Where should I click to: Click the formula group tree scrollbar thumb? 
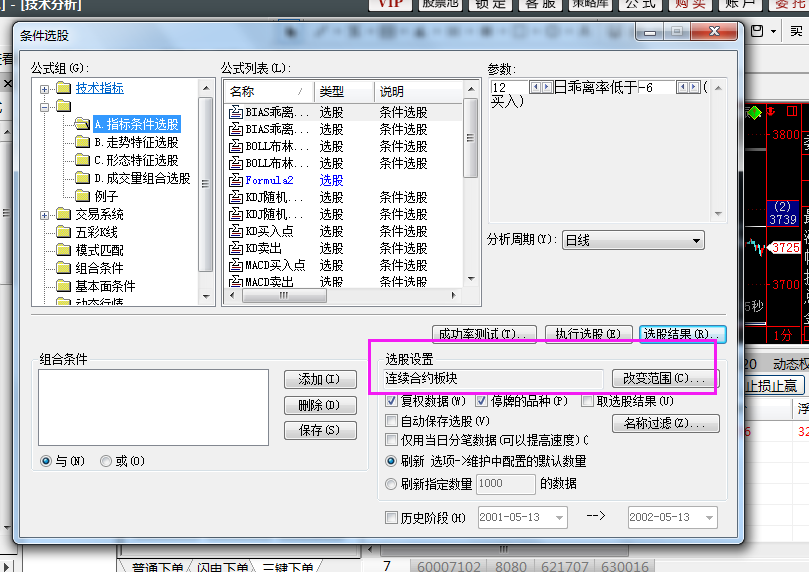point(206,184)
